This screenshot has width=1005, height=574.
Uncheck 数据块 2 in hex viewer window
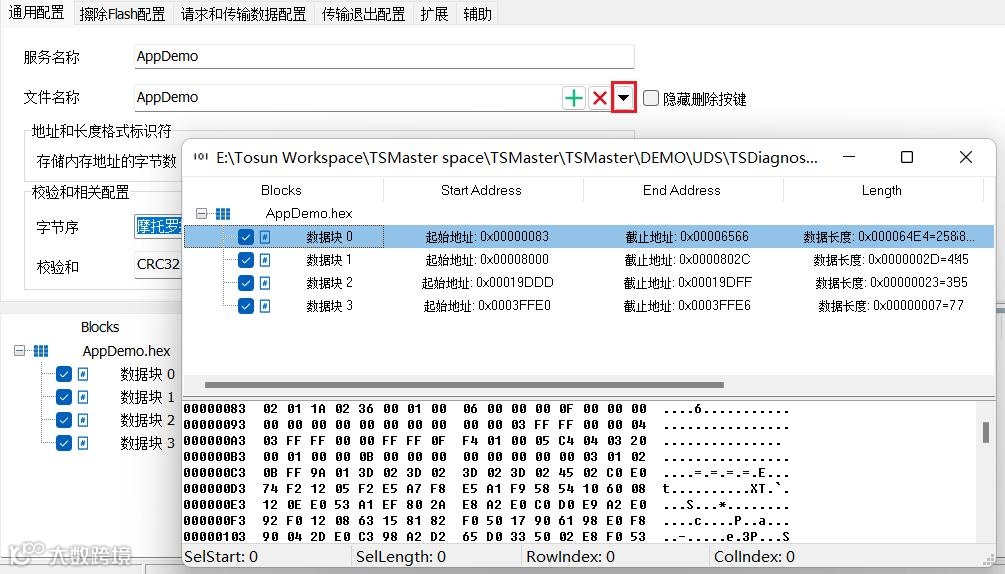[x=245, y=283]
